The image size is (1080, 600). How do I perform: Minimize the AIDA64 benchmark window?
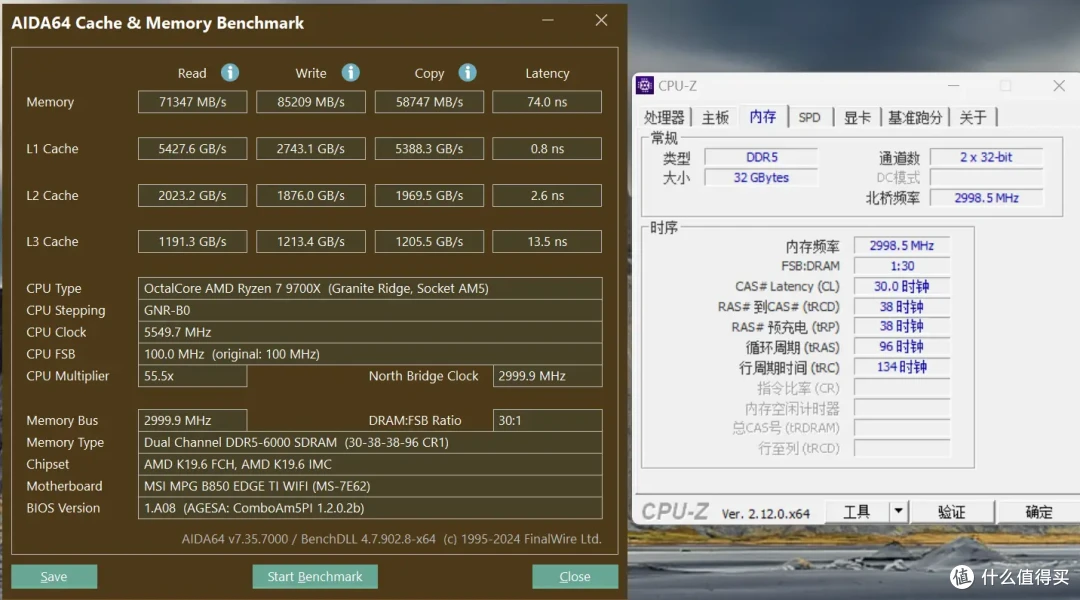[548, 21]
